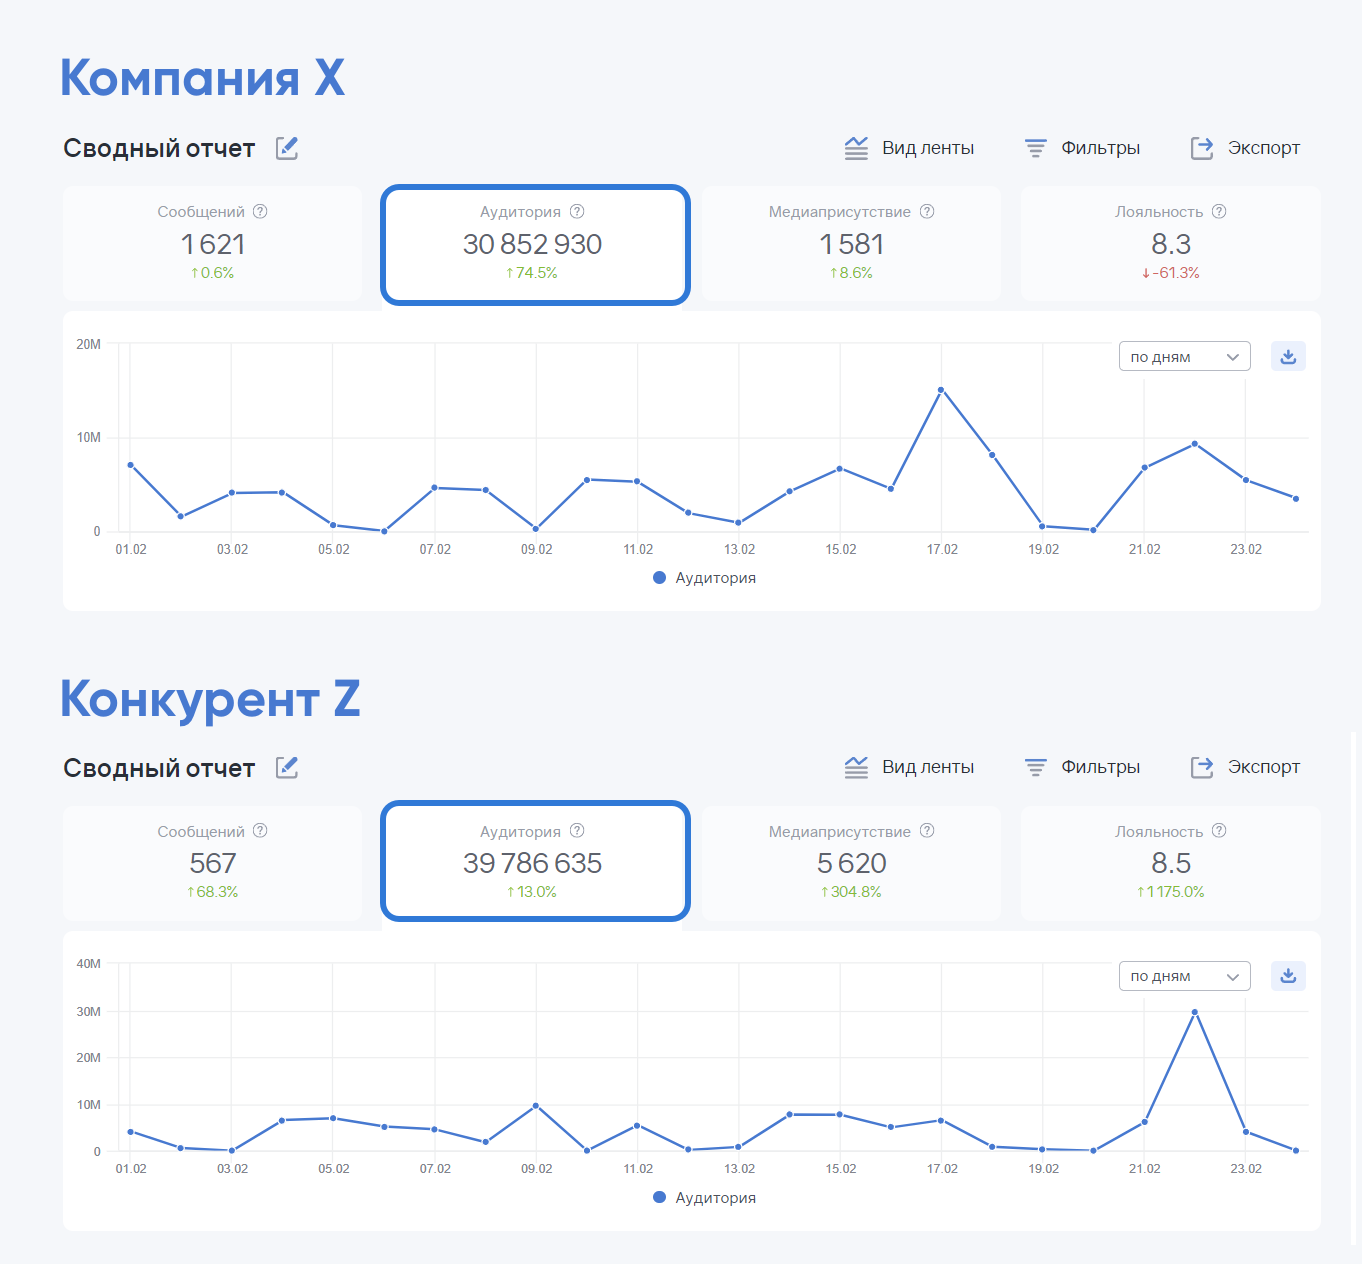This screenshot has height=1264, width=1362.
Task: Select the Медиаприсутствие 5 620 metric card
Action: (x=851, y=863)
